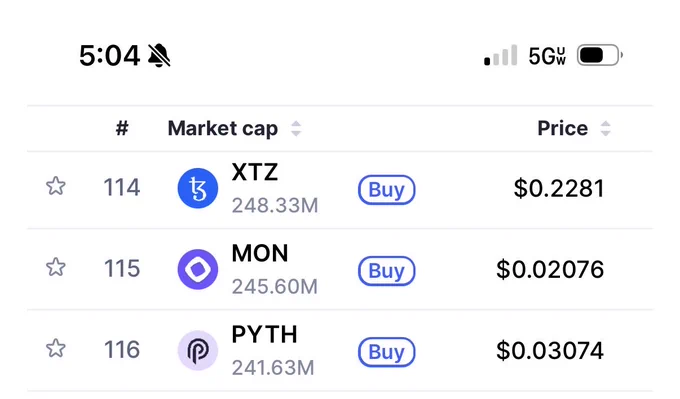Image resolution: width=680 pixels, height=399 pixels.
Task: Click the # rank column header
Action: point(122,128)
